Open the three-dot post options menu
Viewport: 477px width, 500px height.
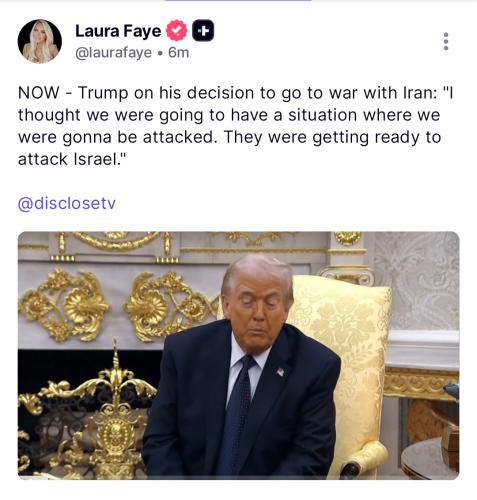click(446, 42)
